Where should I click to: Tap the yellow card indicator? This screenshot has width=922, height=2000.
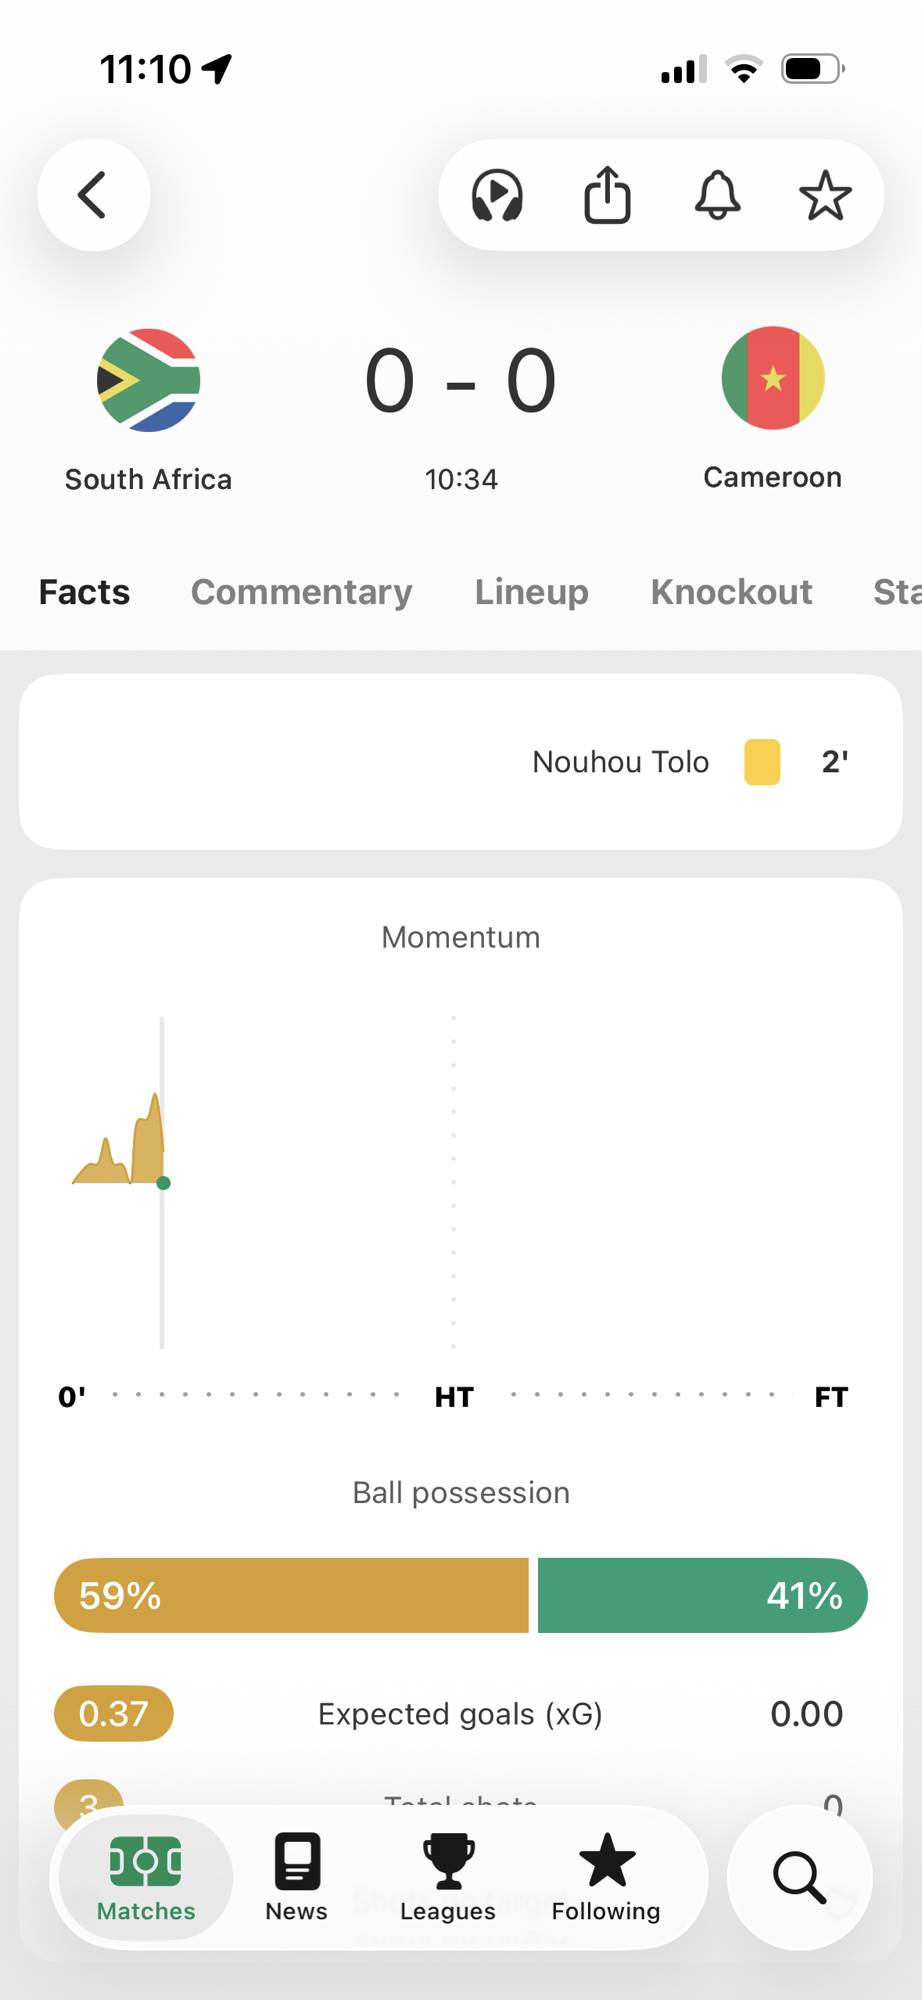(x=762, y=762)
